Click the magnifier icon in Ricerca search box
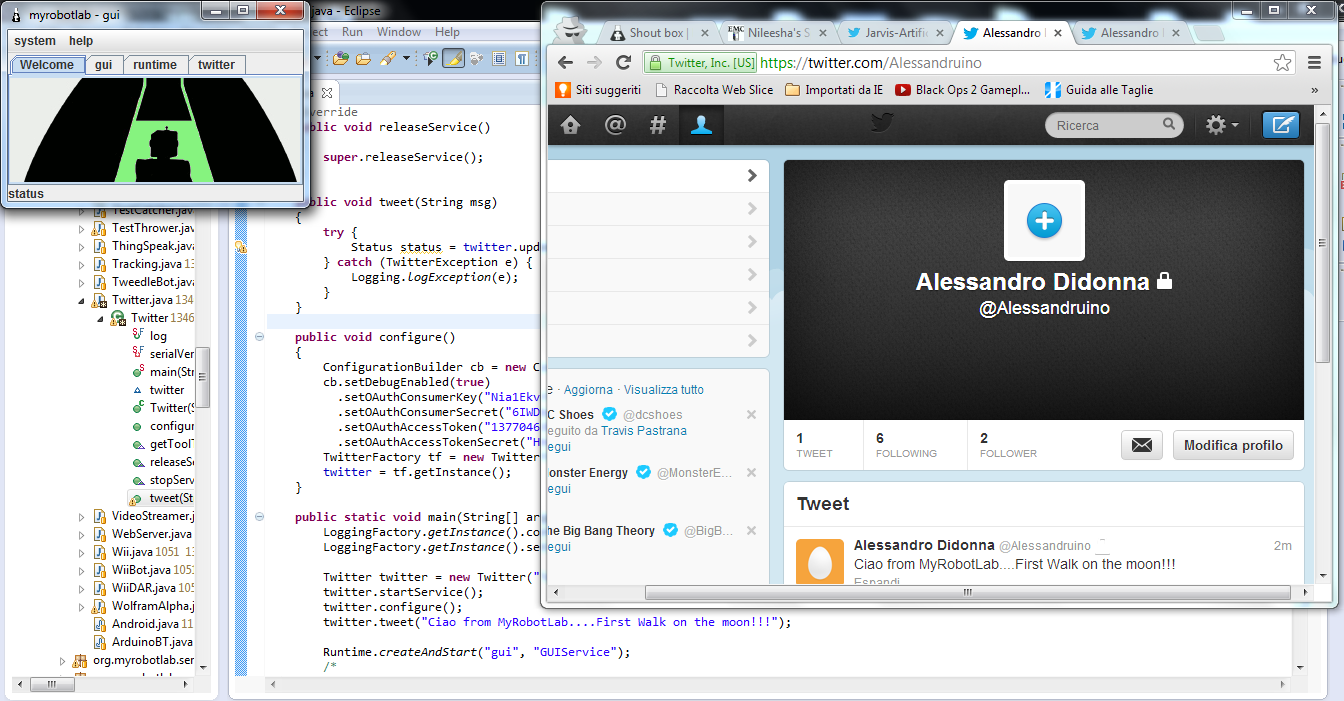This screenshot has height=701, width=1344. 1169,125
